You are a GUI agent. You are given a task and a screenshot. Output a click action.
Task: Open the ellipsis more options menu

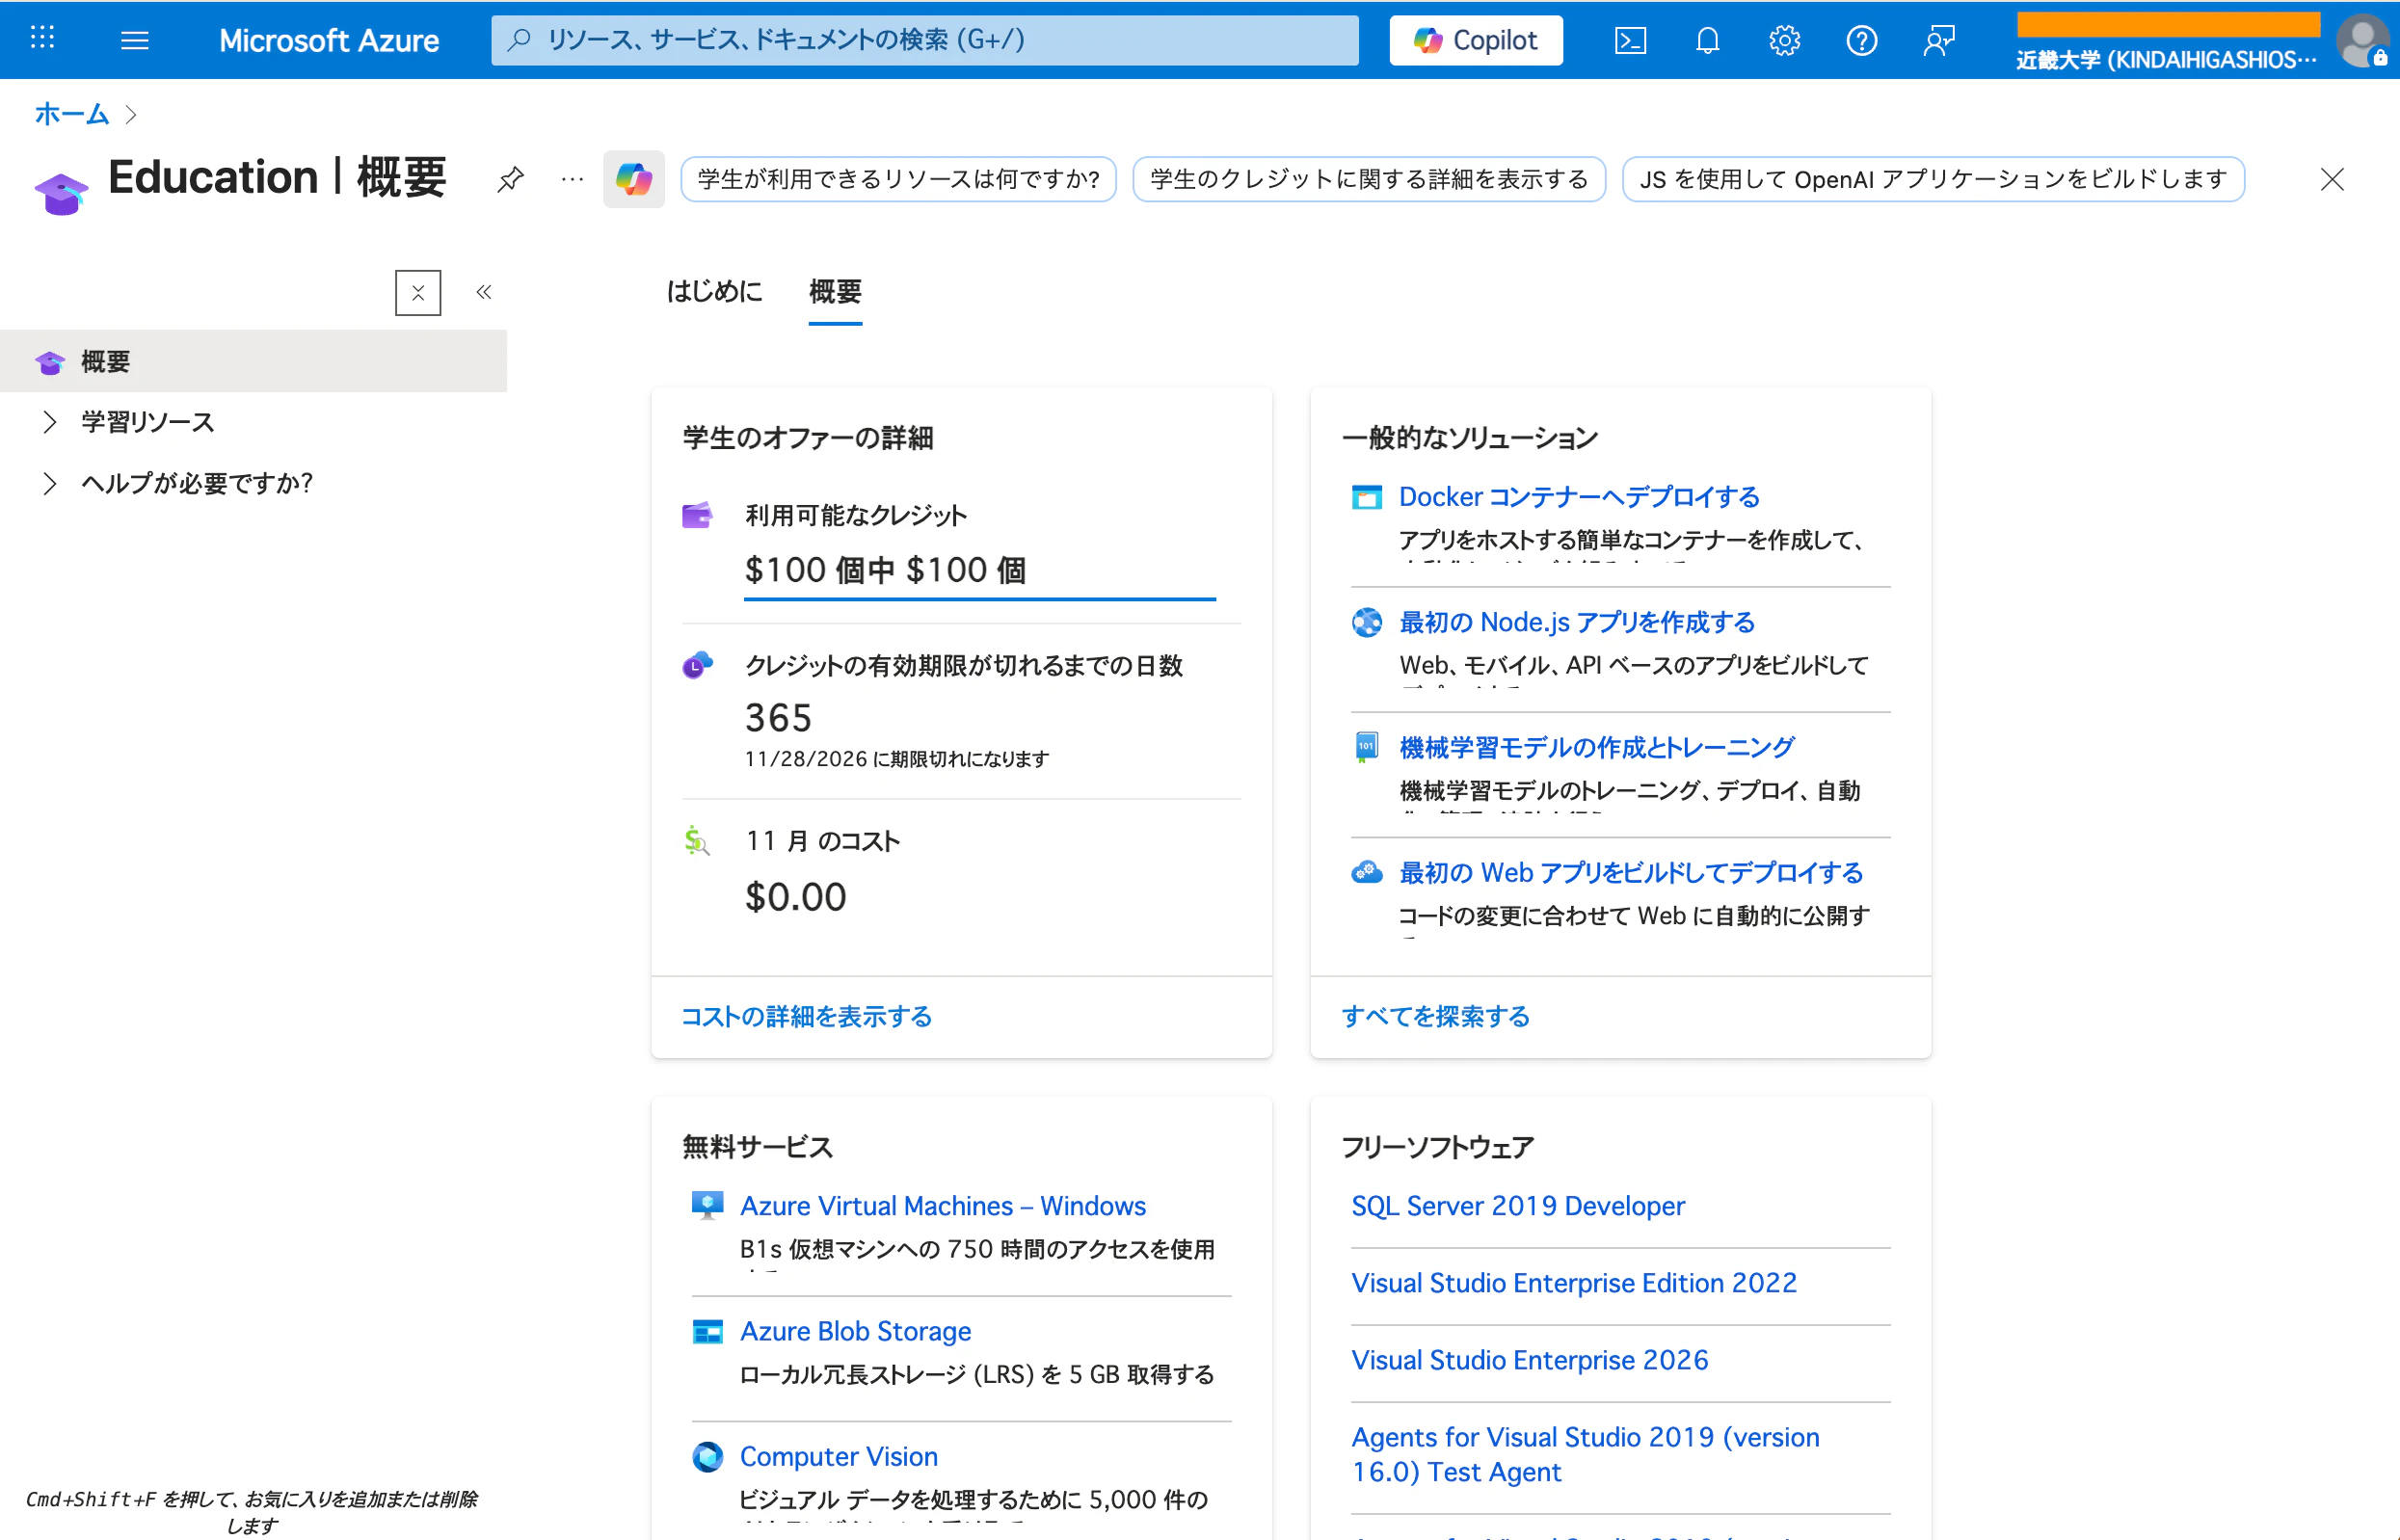[572, 179]
